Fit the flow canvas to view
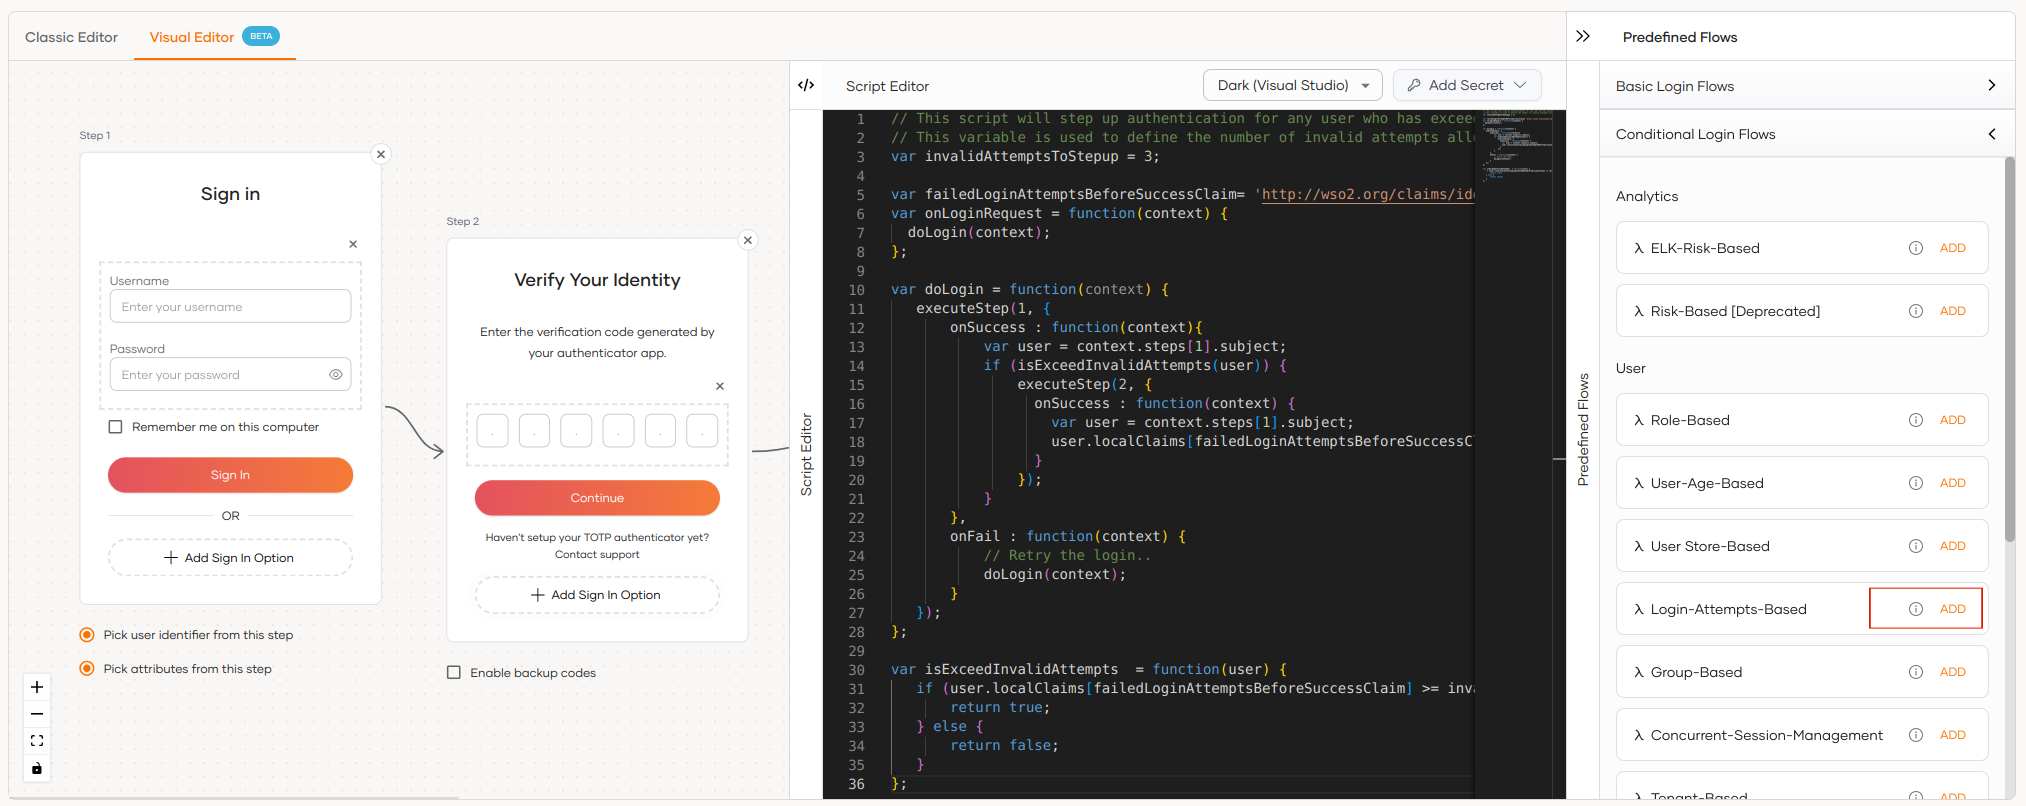The height and width of the screenshot is (806, 2026). [37, 741]
